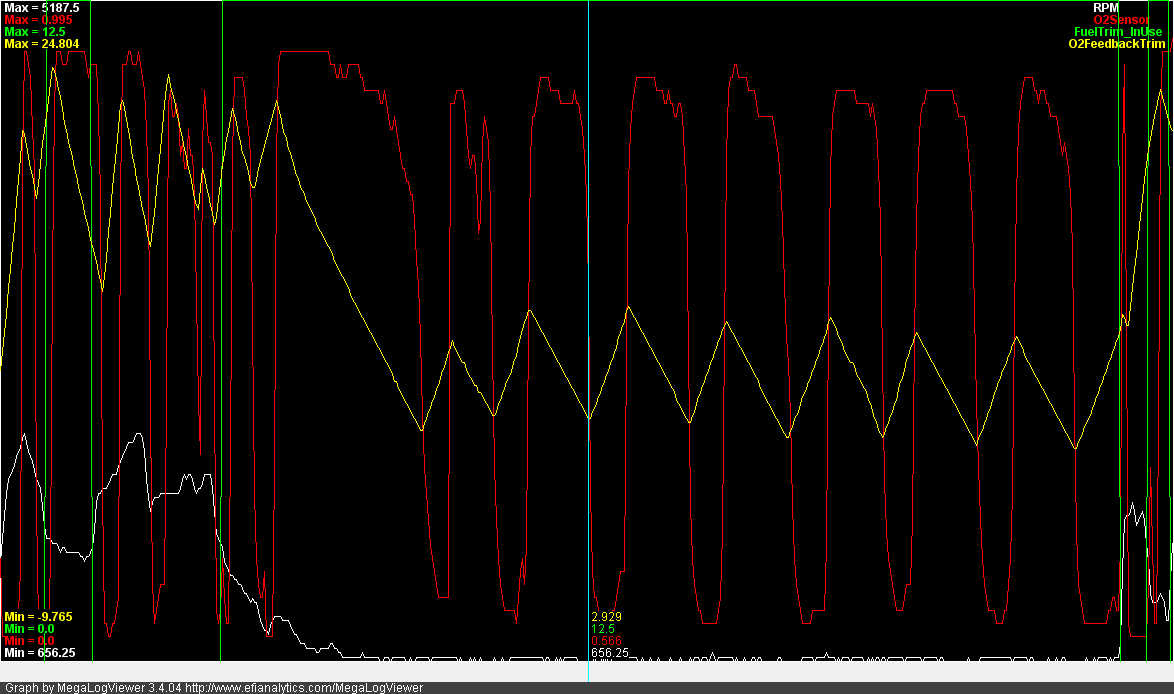Screen dimensions: 1174x694
Task: Click the red cursor value 0.566
Action: point(606,640)
